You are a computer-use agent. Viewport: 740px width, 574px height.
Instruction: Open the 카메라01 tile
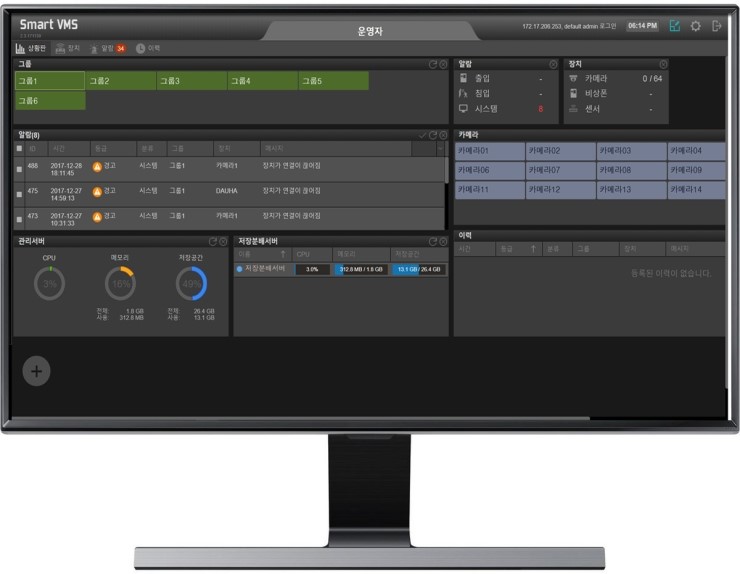pos(490,151)
